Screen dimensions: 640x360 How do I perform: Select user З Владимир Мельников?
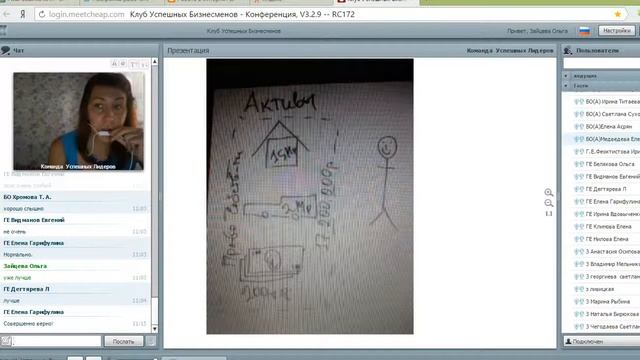point(613,264)
